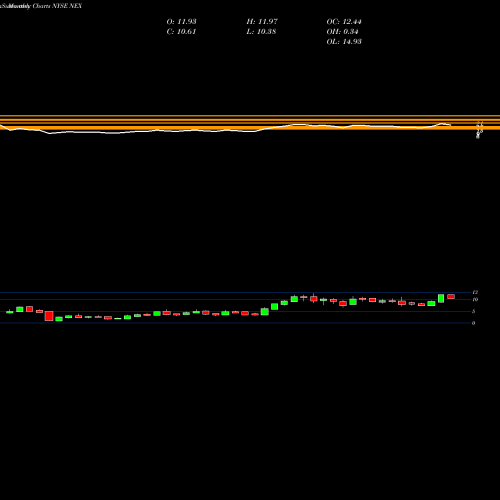Click the '5' price axis label
This screenshot has width=500, height=500.
coord(473,311)
